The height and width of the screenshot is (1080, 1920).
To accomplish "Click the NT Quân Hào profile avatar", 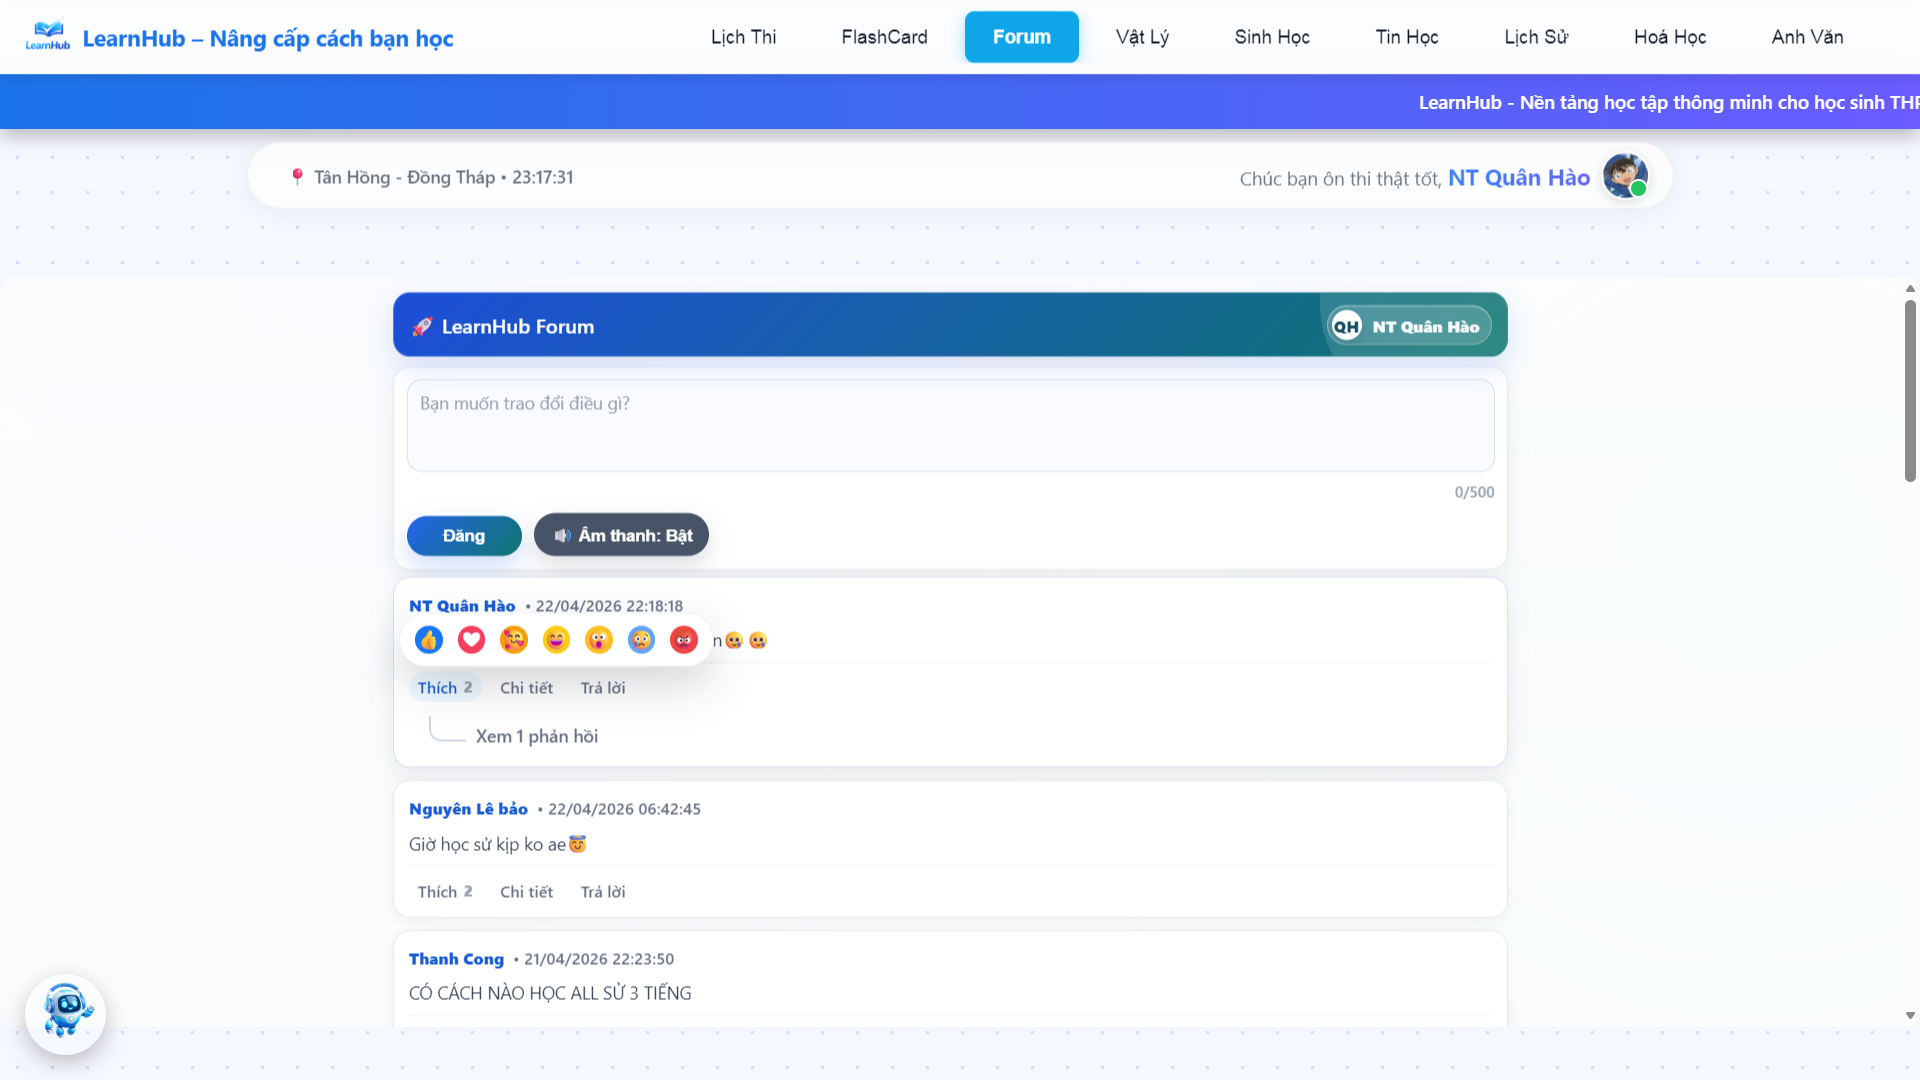I will (1625, 176).
